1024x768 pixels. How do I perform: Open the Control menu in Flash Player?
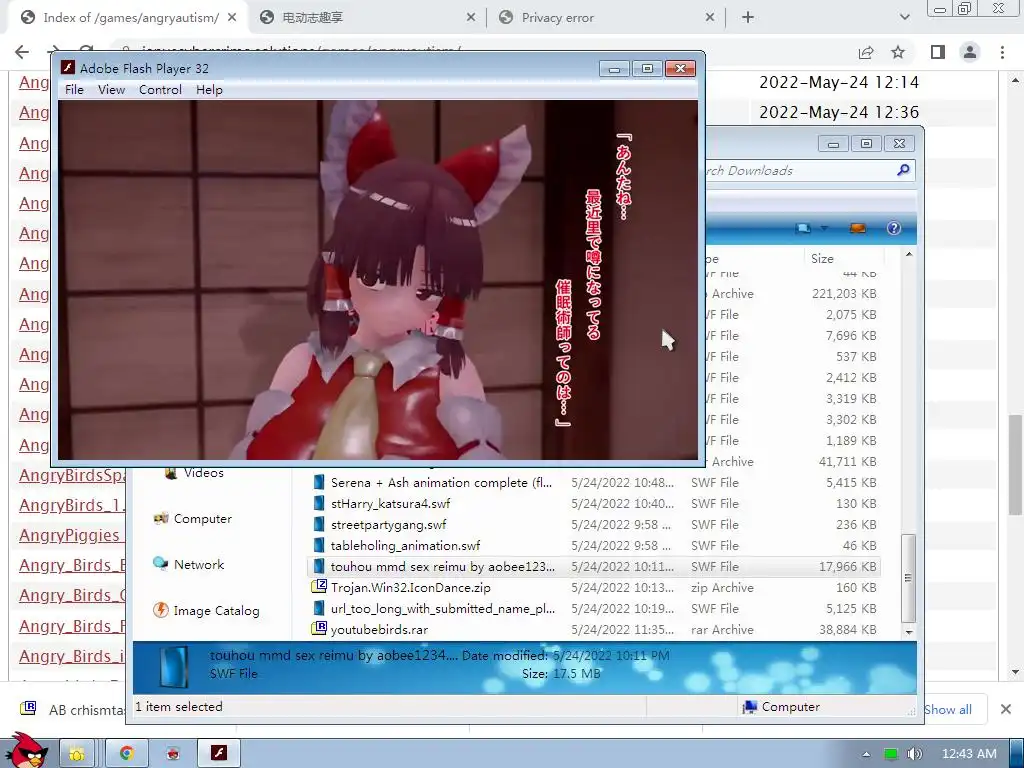click(x=160, y=89)
